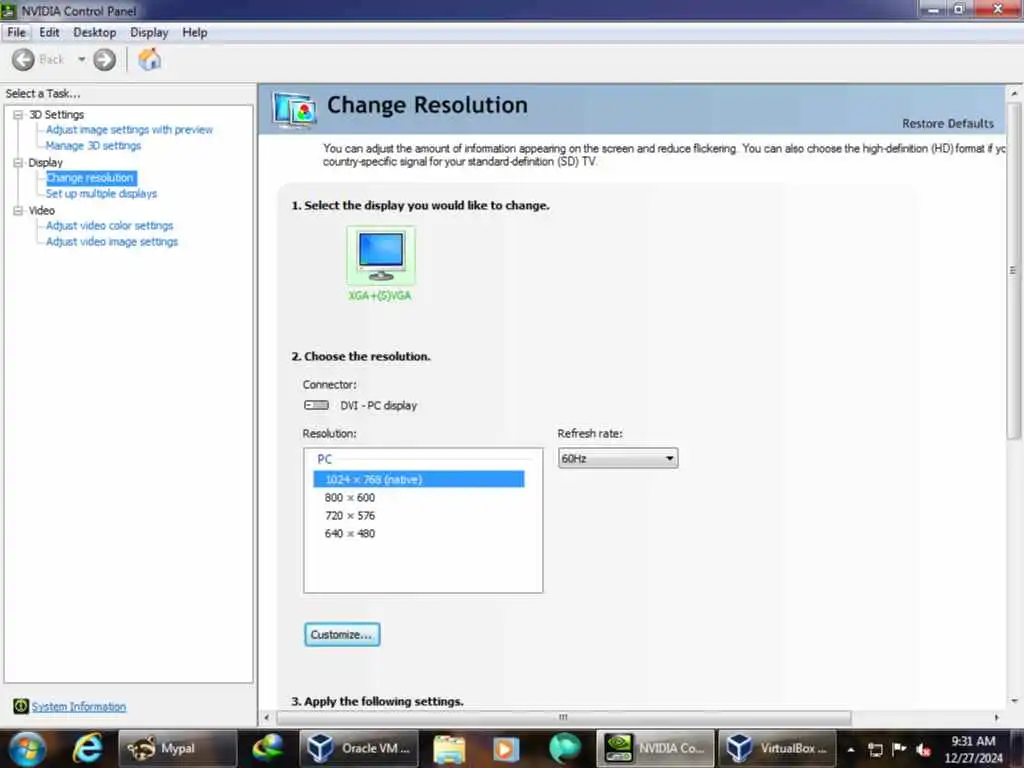Open the File menu
This screenshot has height=768, width=1024.
coord(16,33)
